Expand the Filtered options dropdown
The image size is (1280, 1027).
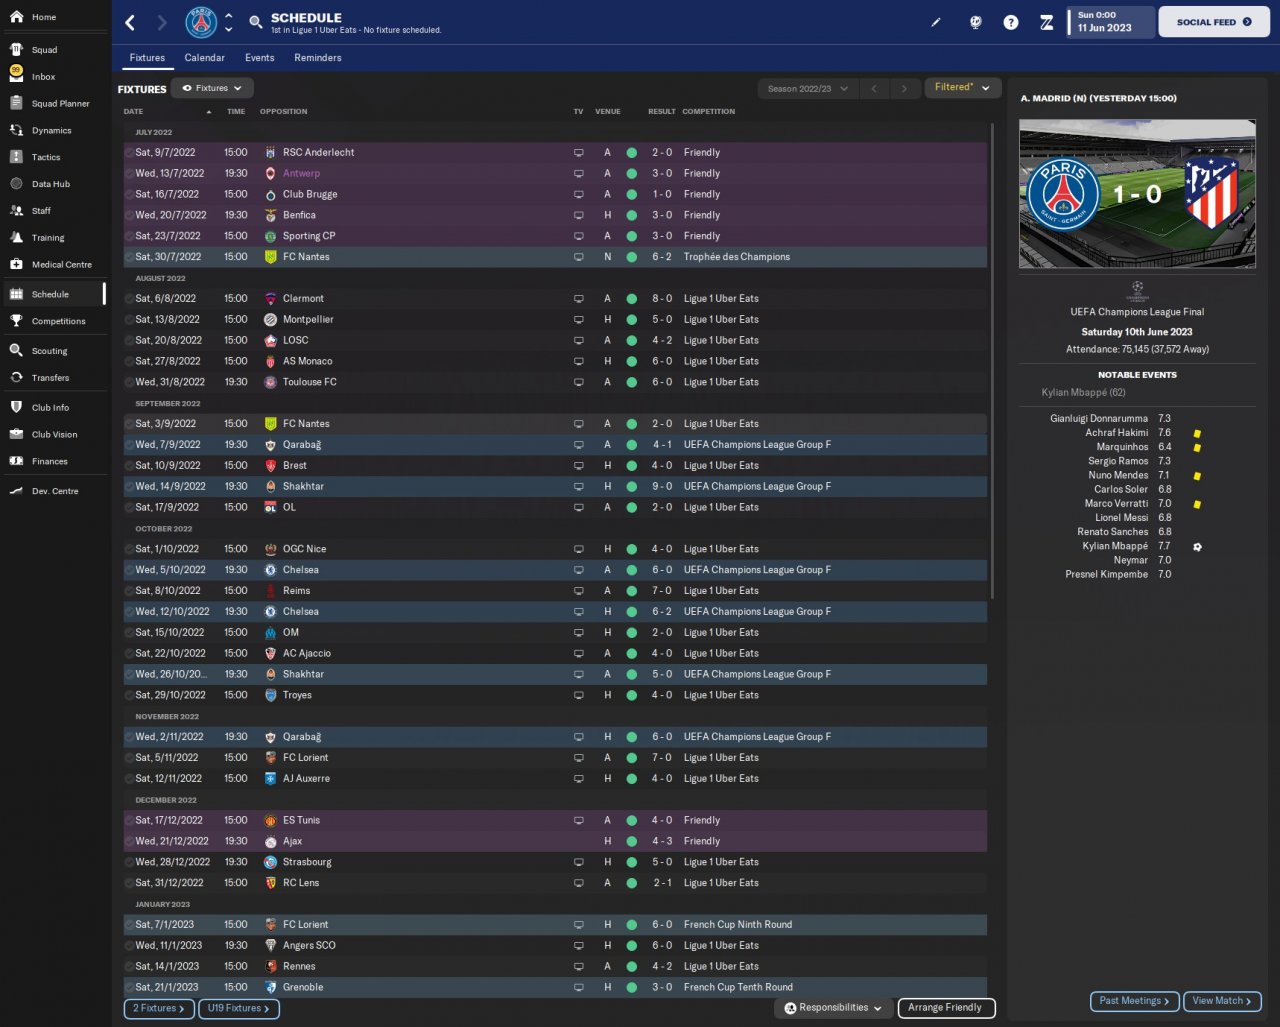962,88
